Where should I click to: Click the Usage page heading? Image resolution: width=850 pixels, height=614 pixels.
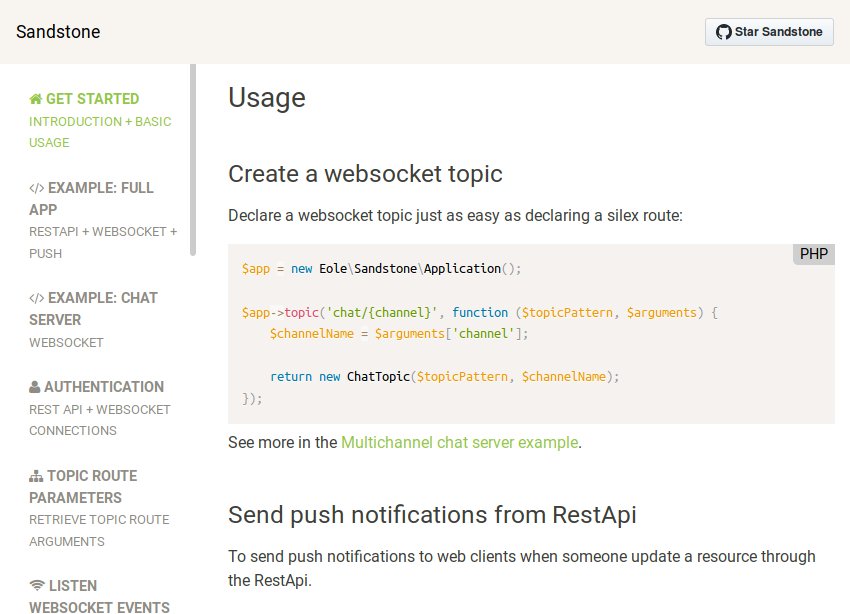pos(267,98)
